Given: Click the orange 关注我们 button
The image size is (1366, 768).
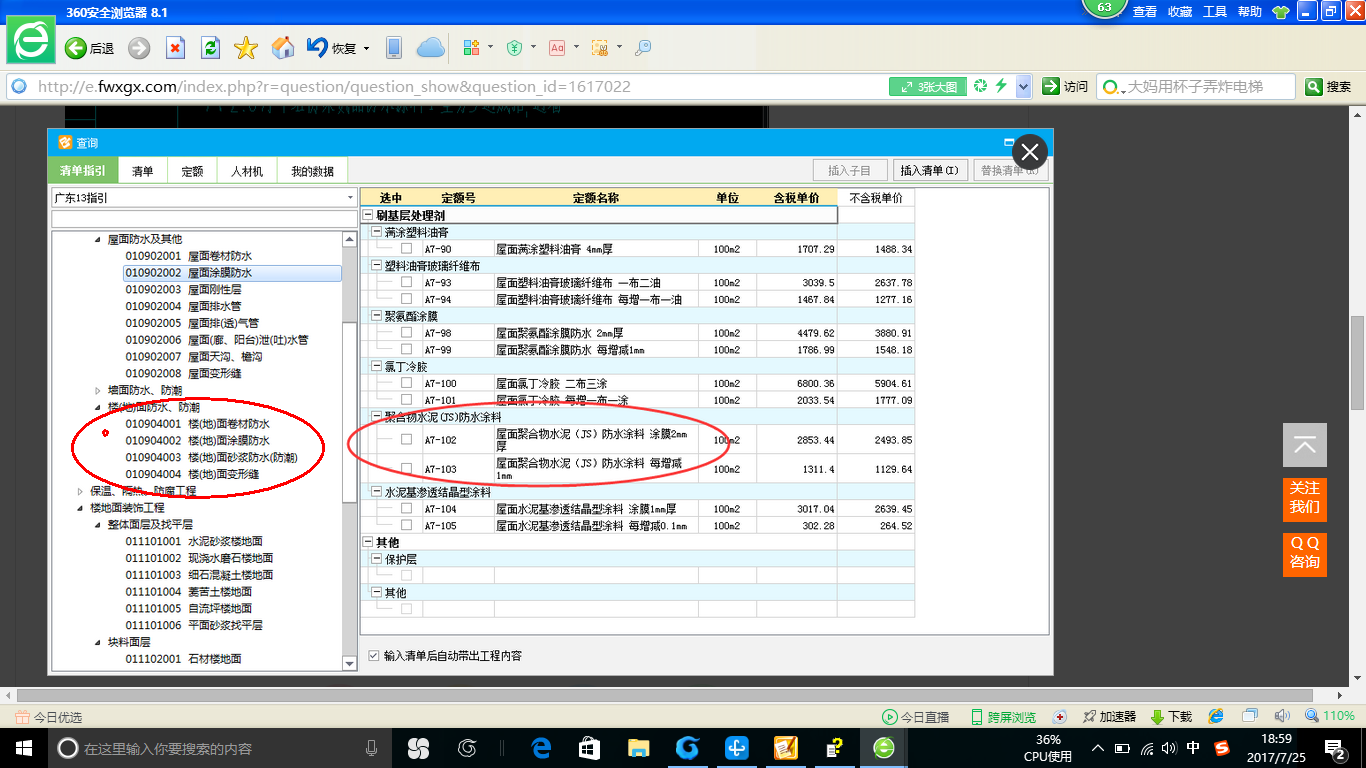Looking at the screenshot, I should [1304, 498].
